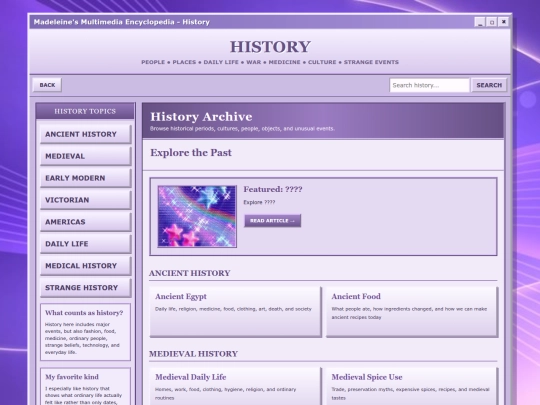The height and width of the screenshot is (405, 540).
Task: Select the Daily Life sidebar topic
Action: [86, 244]
